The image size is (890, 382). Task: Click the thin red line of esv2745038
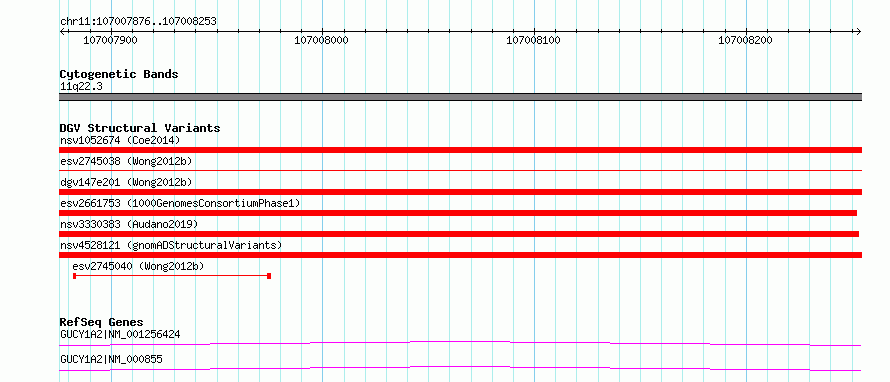pos(460,170)
